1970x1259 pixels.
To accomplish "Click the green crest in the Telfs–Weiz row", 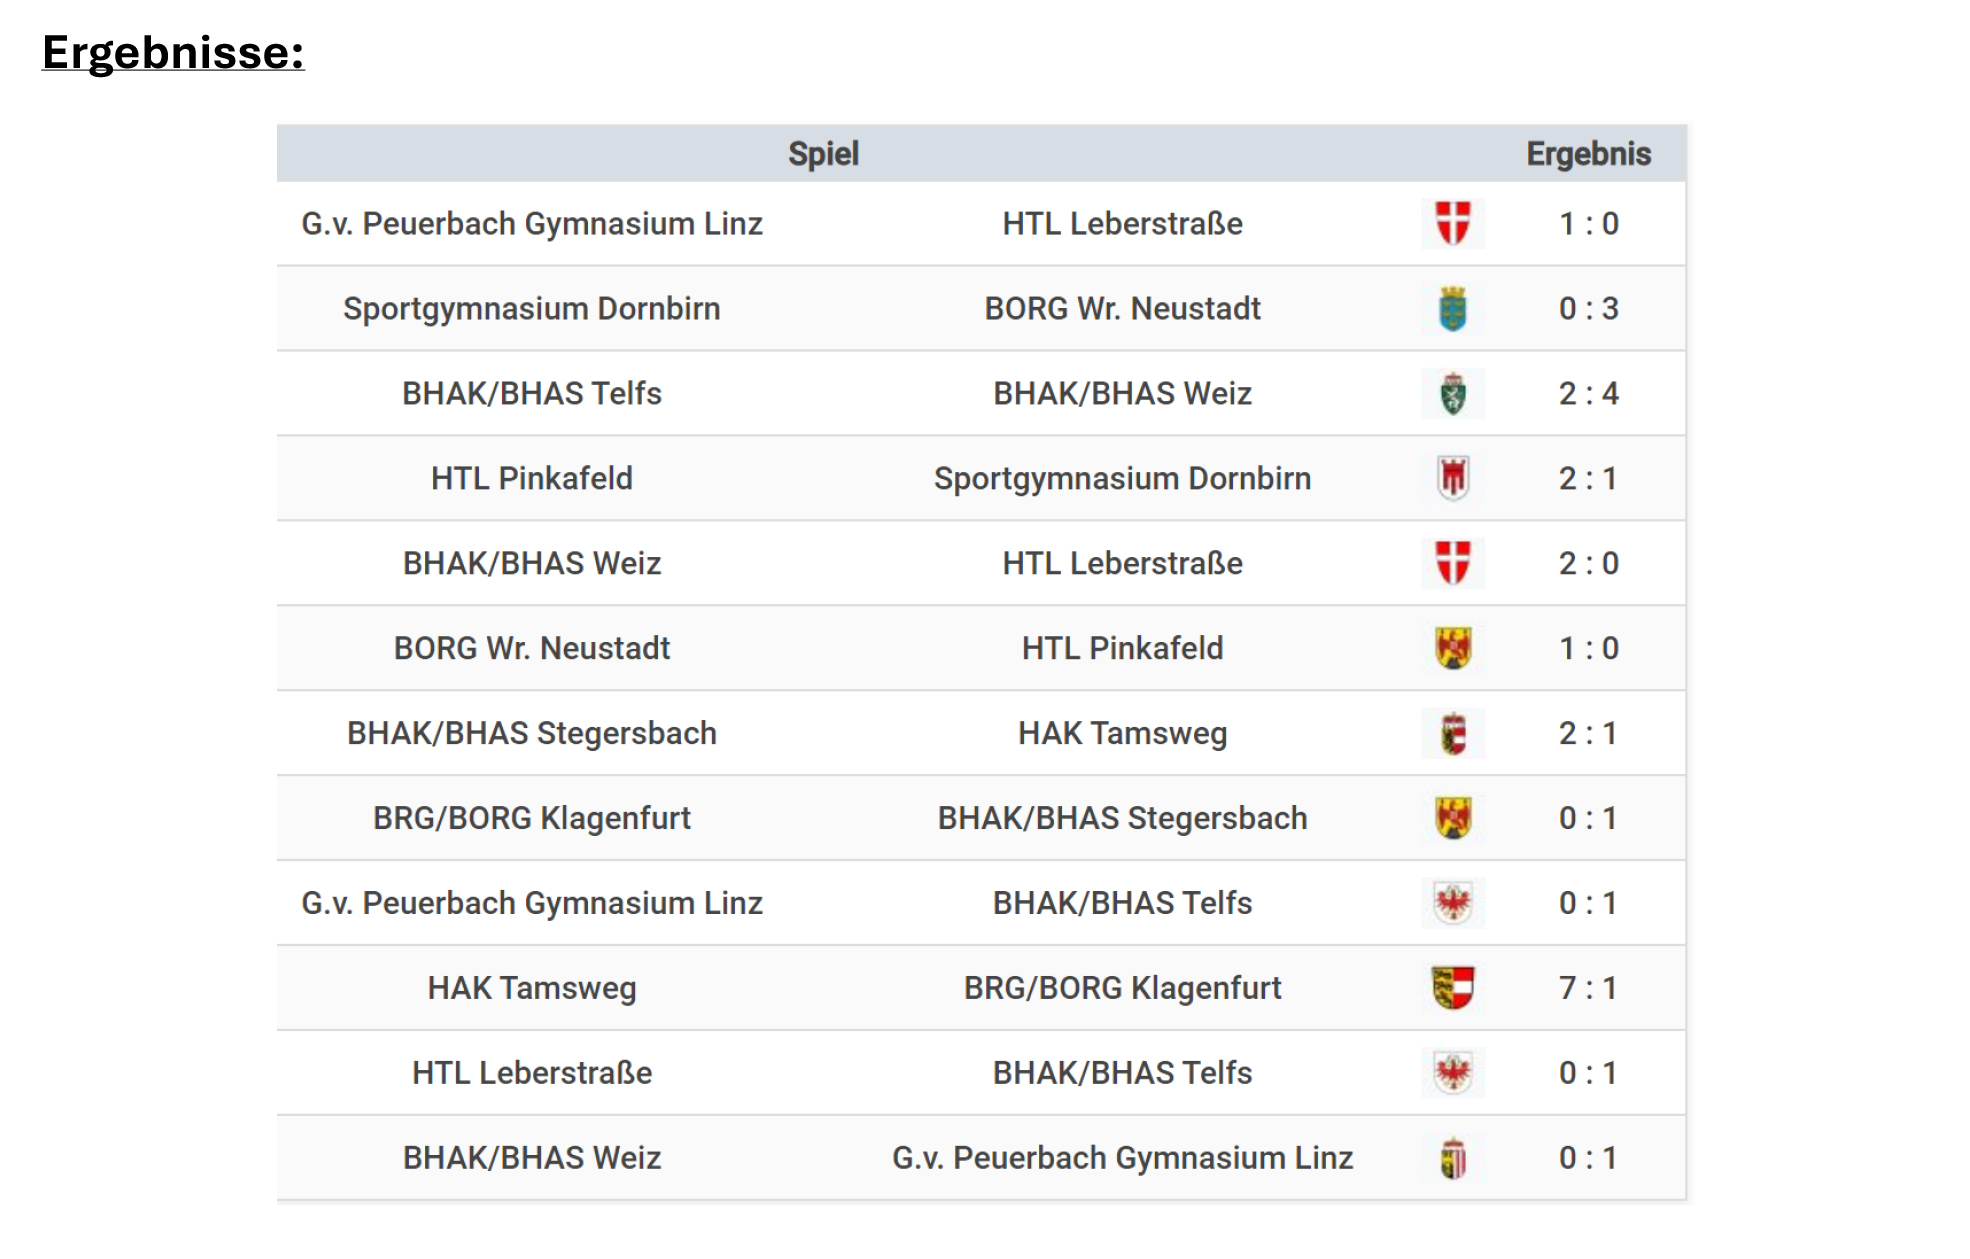I will tap(1452, 394).
